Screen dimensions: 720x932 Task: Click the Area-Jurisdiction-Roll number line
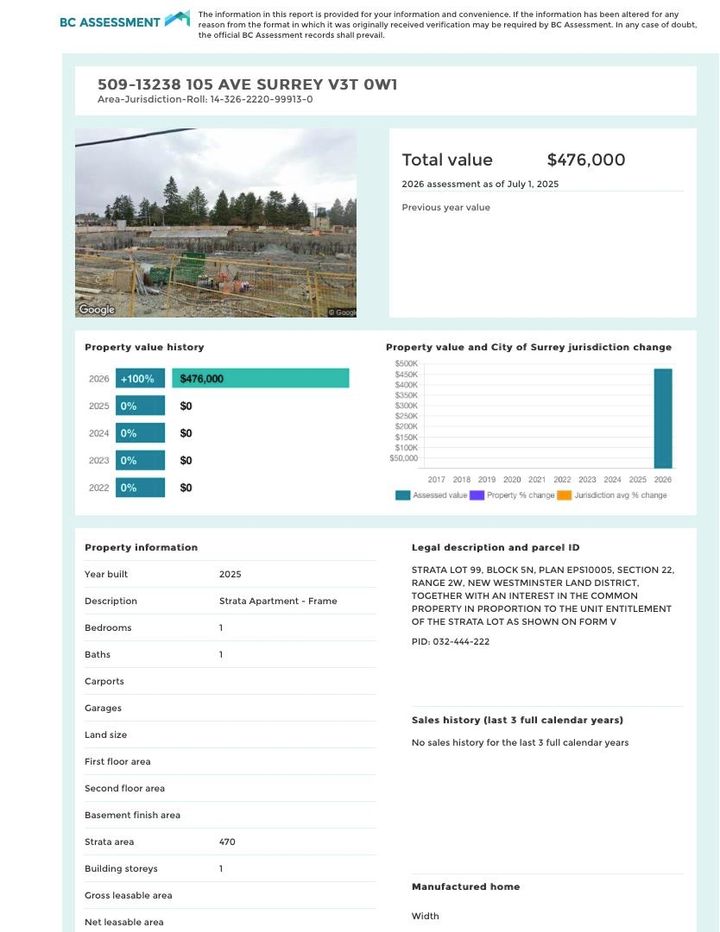[x=205, y=100]
